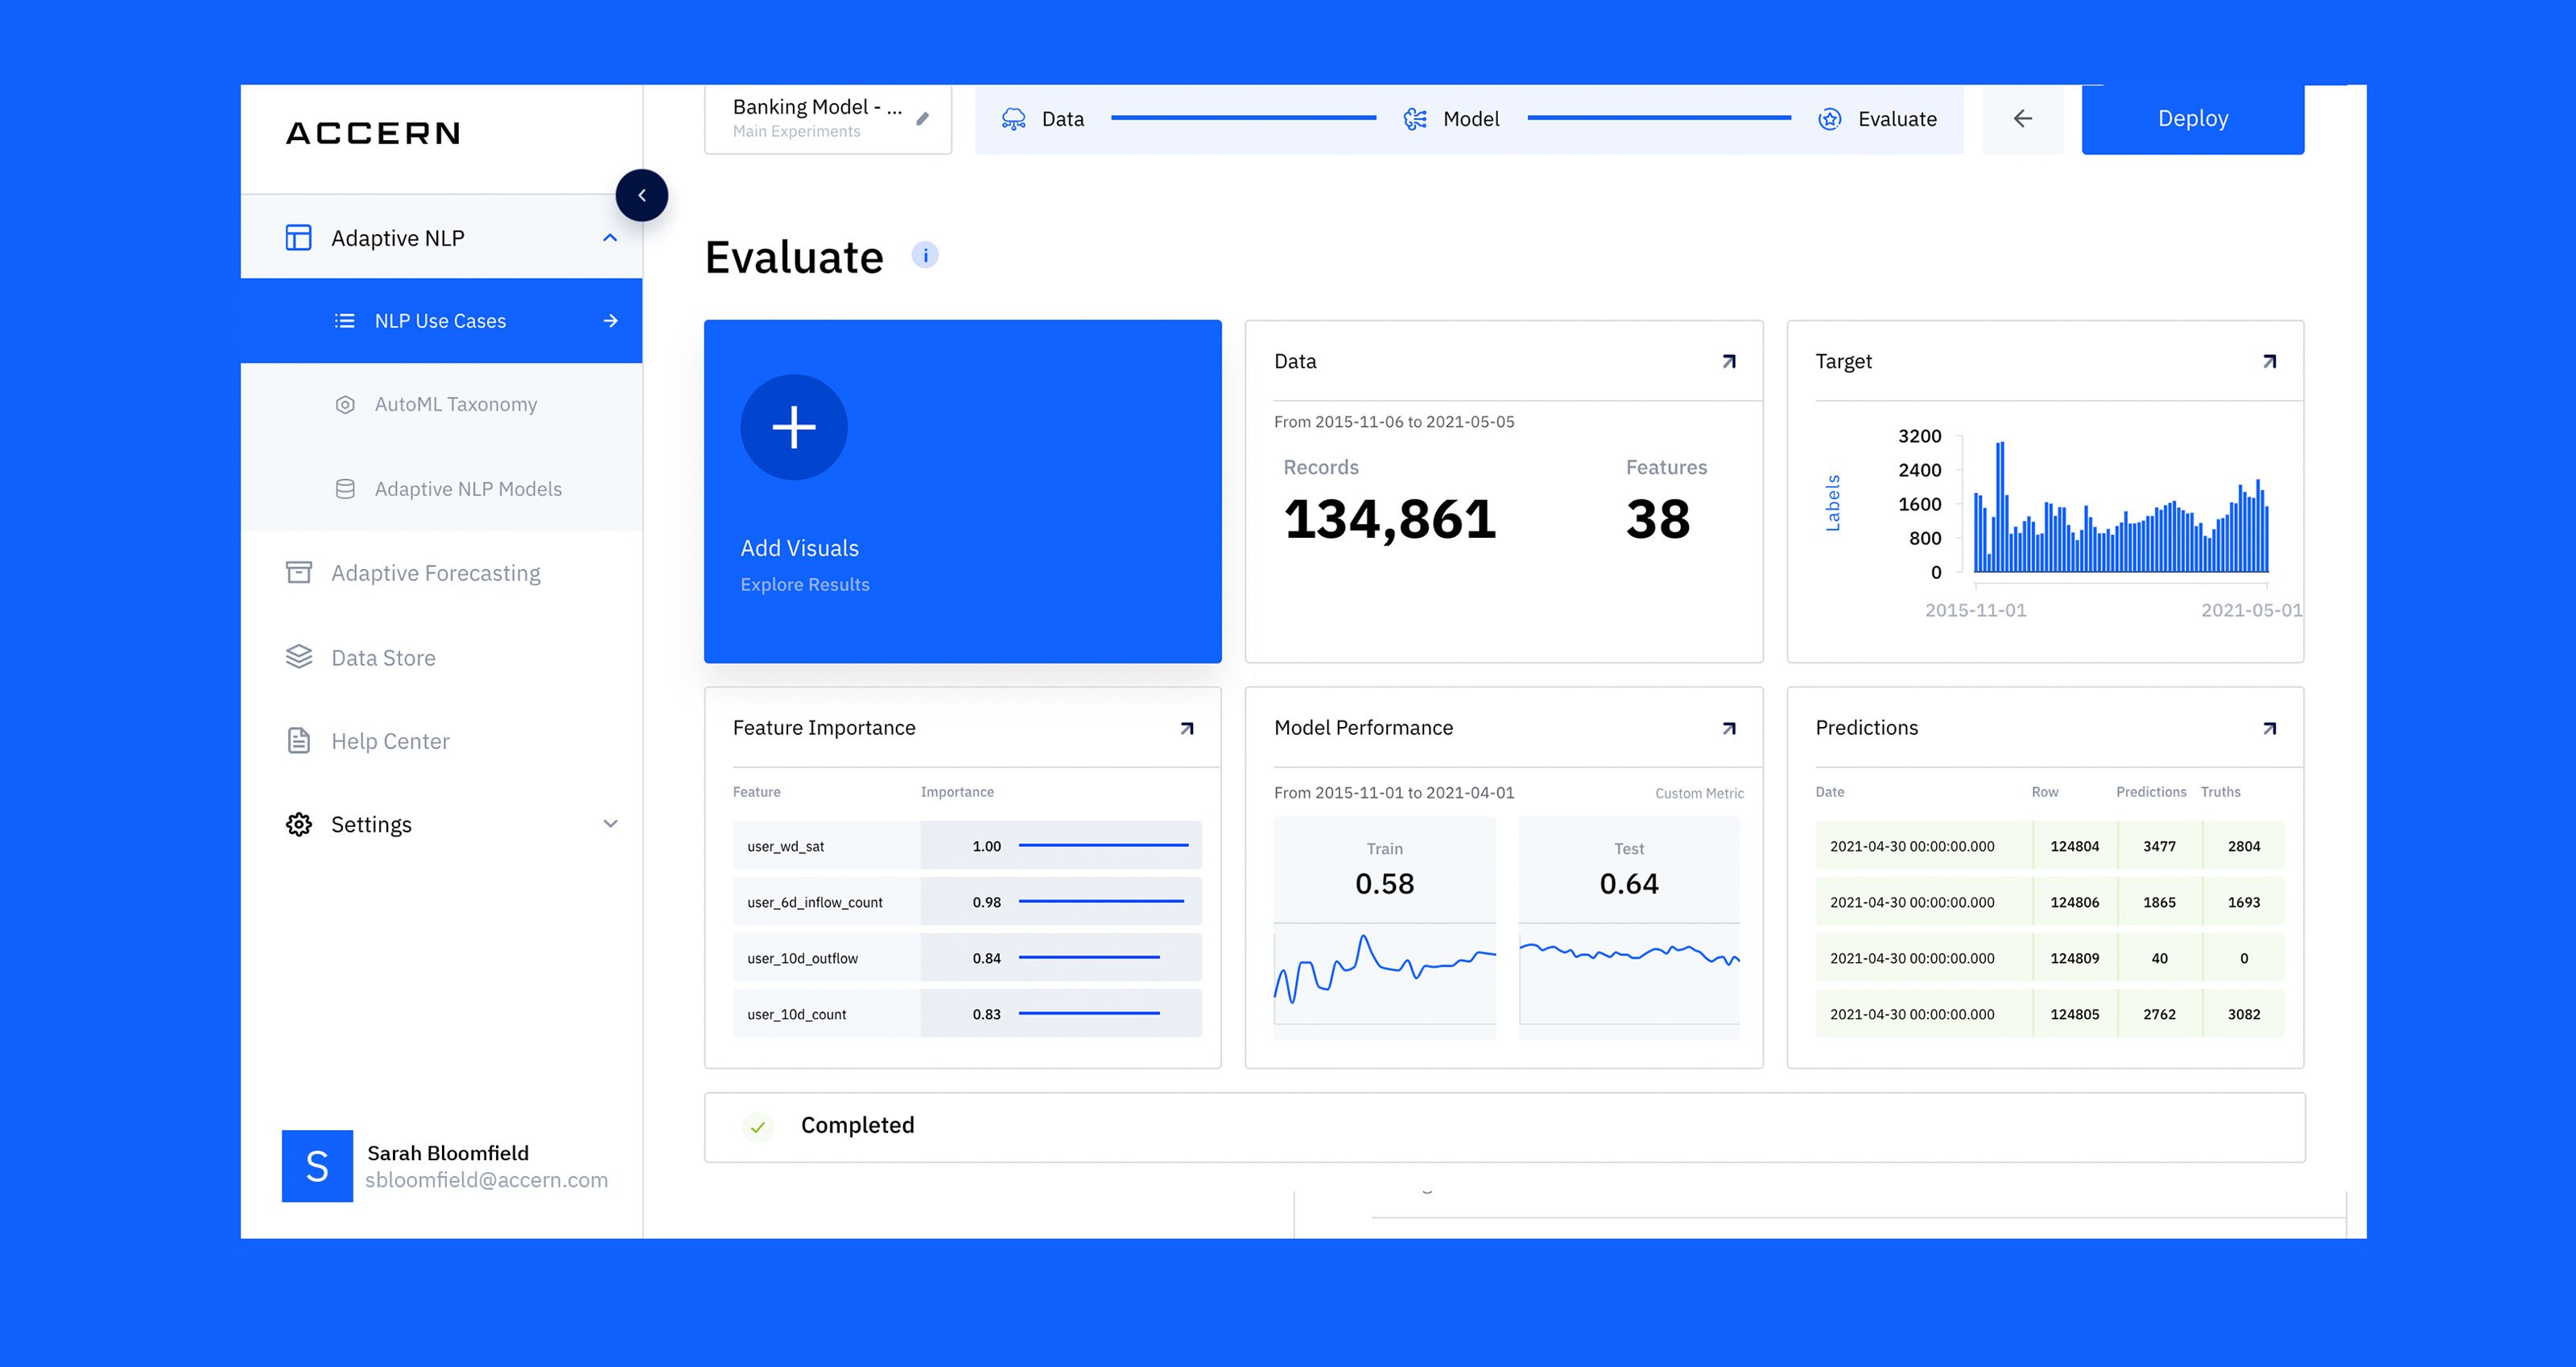Expand the Feature Importance card arrow
2576x1367 pixels.
(1187, 729)
